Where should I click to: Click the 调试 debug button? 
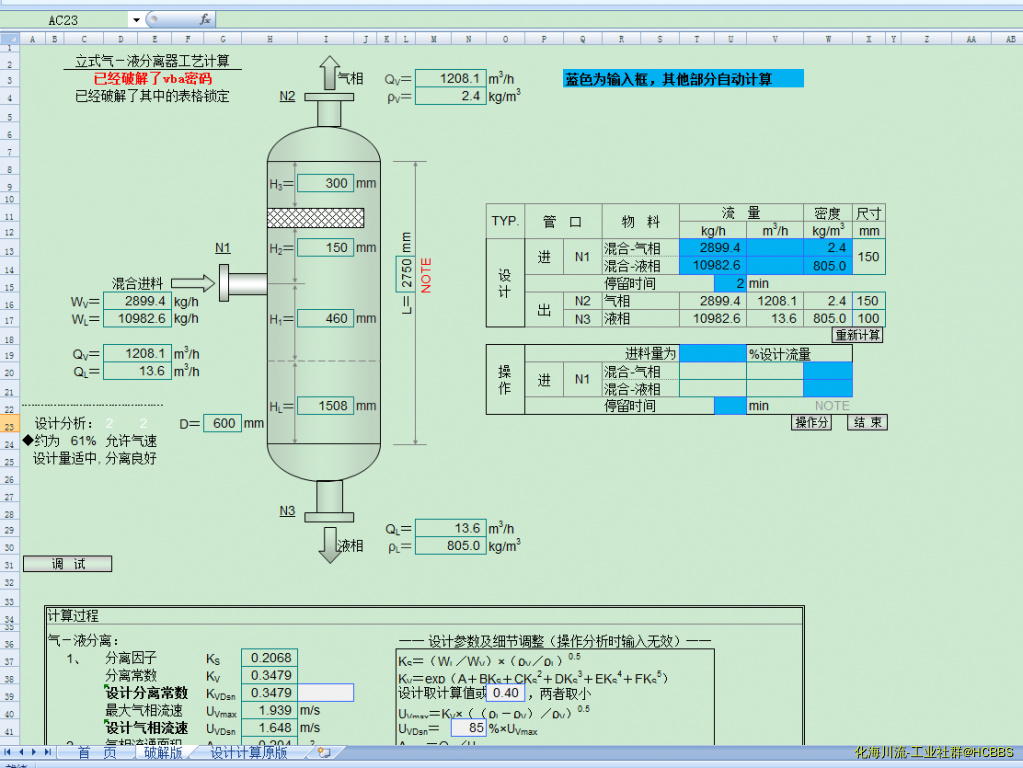point(67,564)
